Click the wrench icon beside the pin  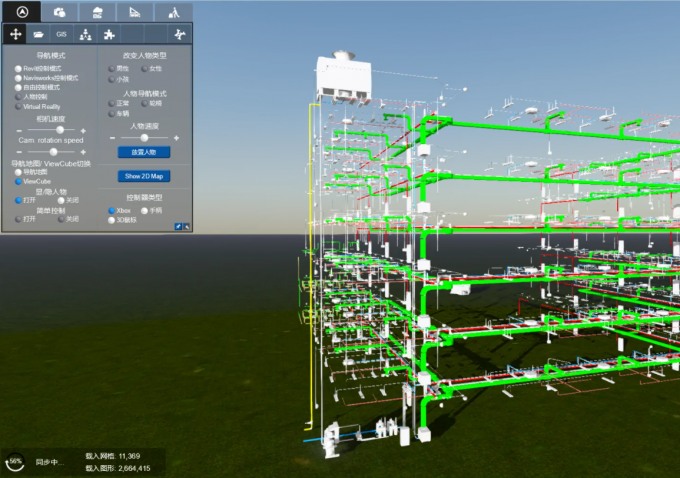point(186,226)
